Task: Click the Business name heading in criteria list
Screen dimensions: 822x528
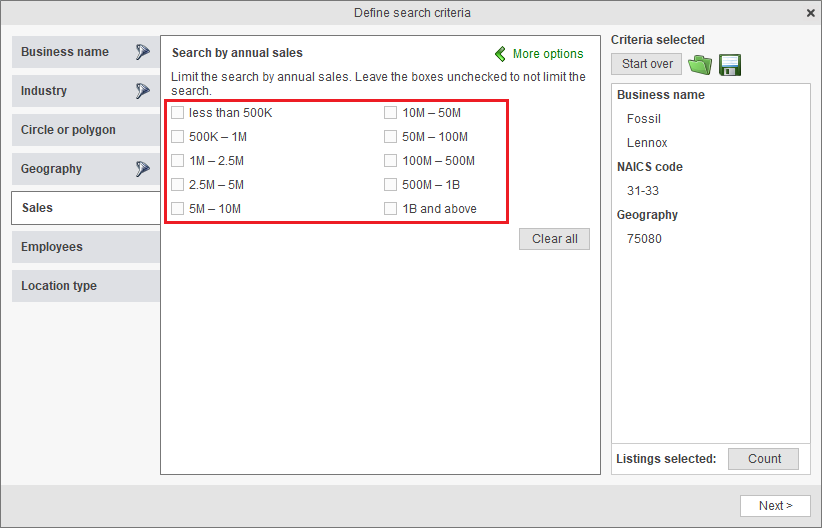Action: [x=661, y=95]
